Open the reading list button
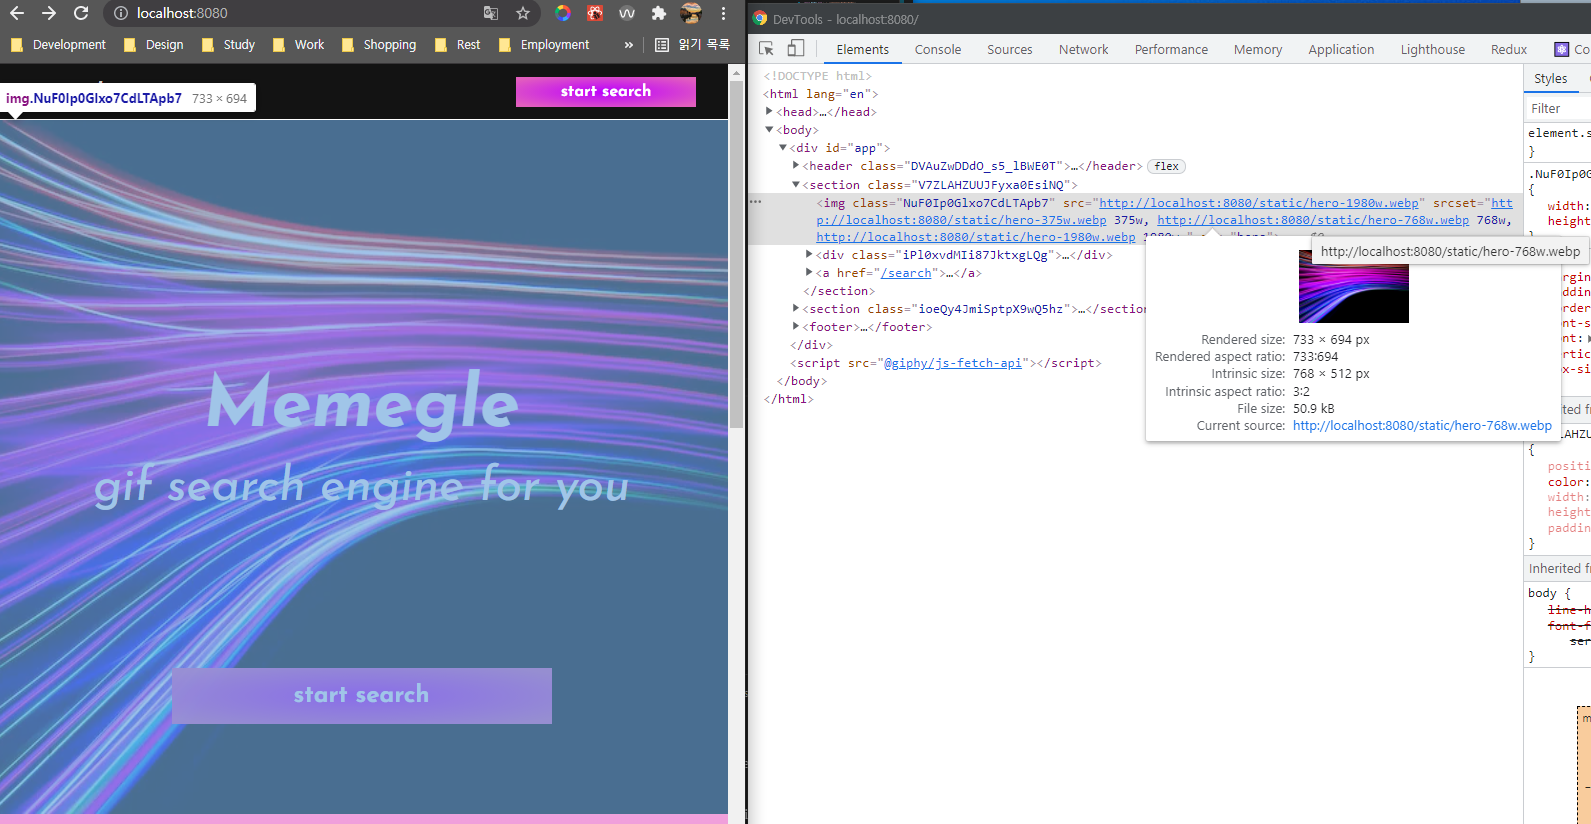1591x824 pixels. (x=692, y=45)
